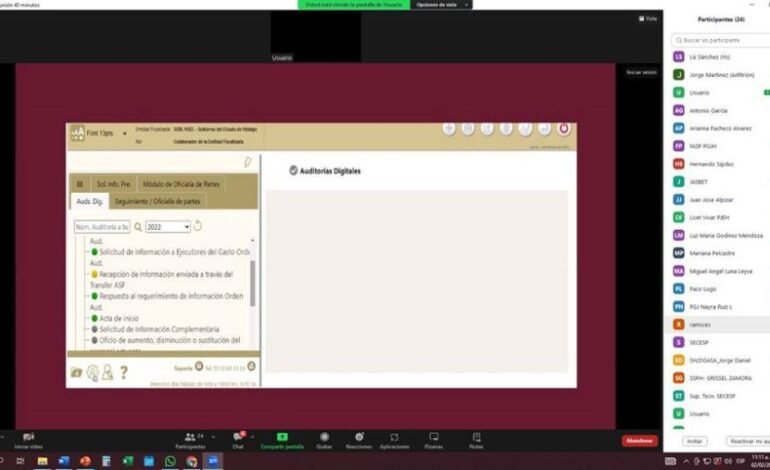Start recording with the Grabar icon
Image resolution: width=770 pixels, height=470 pixels.
(x=324, y=437)
